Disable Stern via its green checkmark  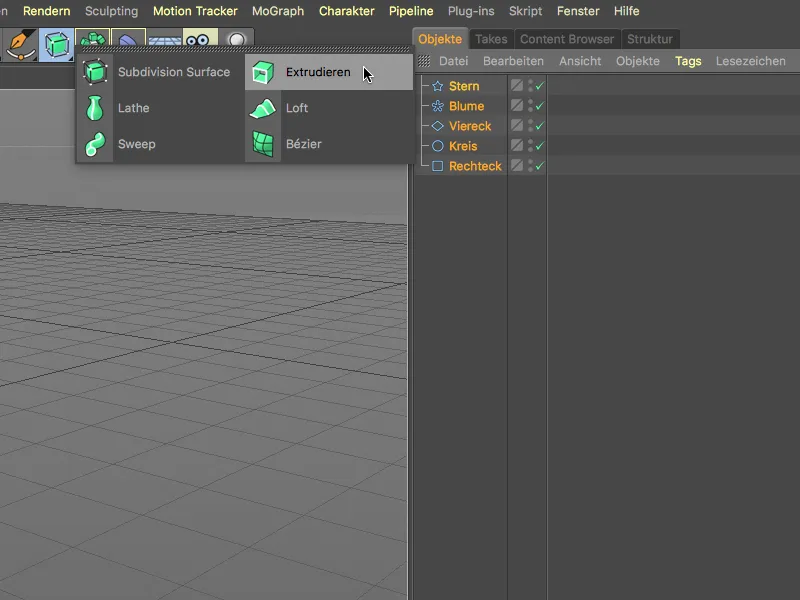tap(540, 86)
